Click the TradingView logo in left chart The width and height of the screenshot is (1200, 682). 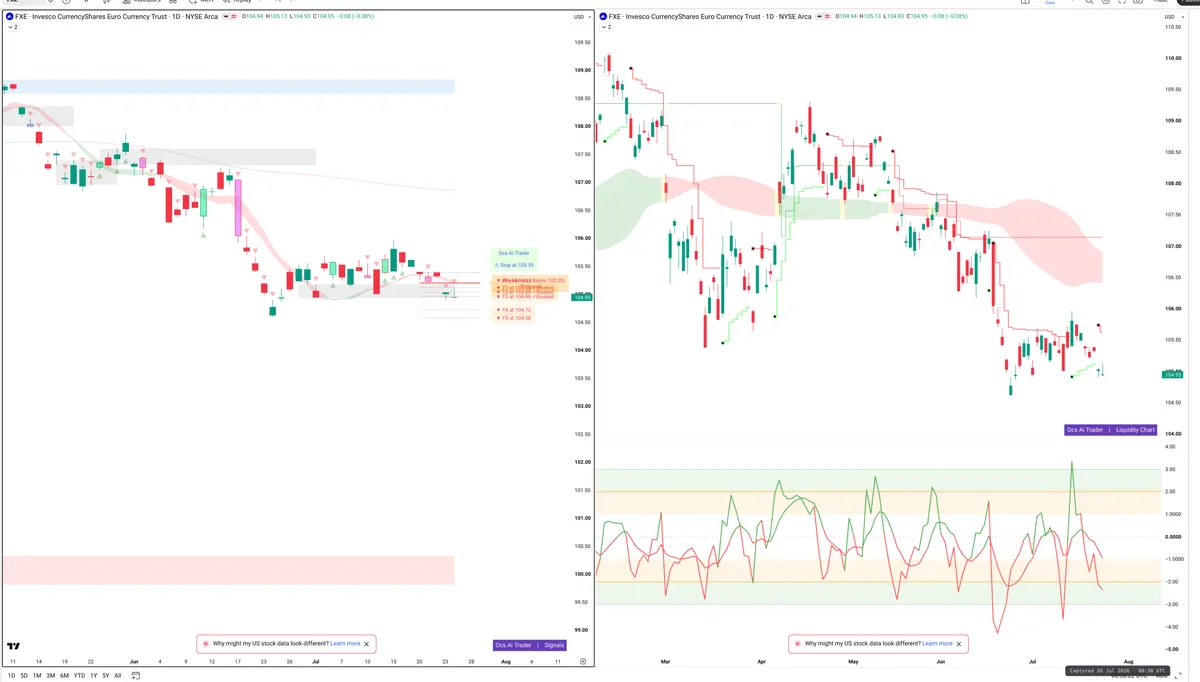click(x=13, y=646)
